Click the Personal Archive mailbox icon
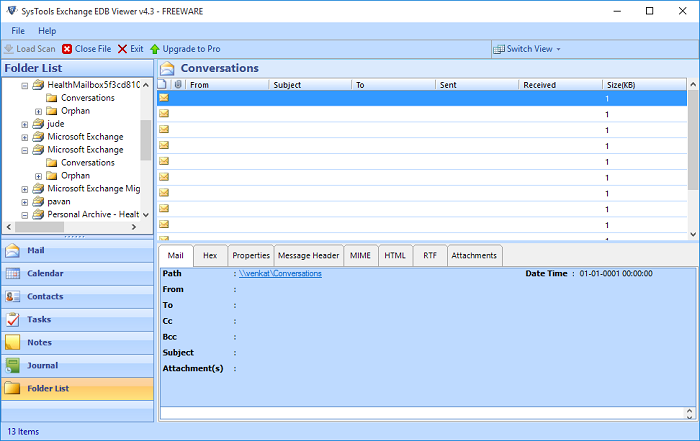 pos(38,215)
